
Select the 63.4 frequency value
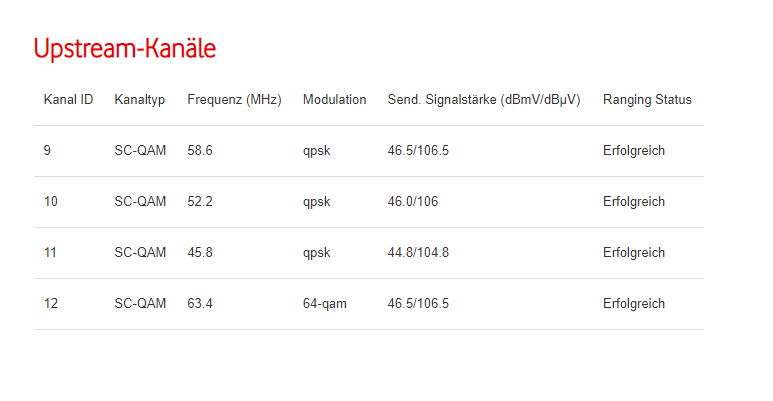[x=200, y=304]
